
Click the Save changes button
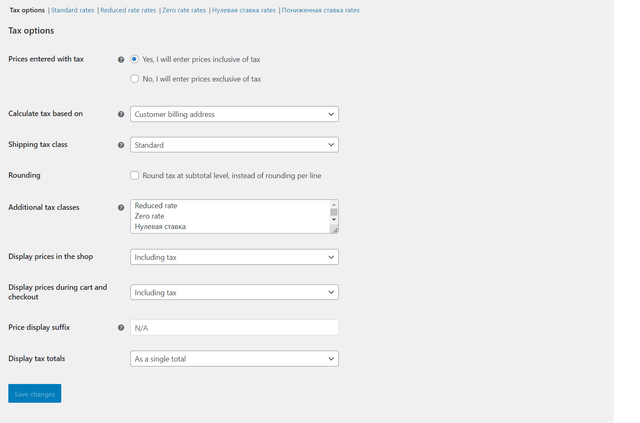pyautogui.click(x=35, y=393)
